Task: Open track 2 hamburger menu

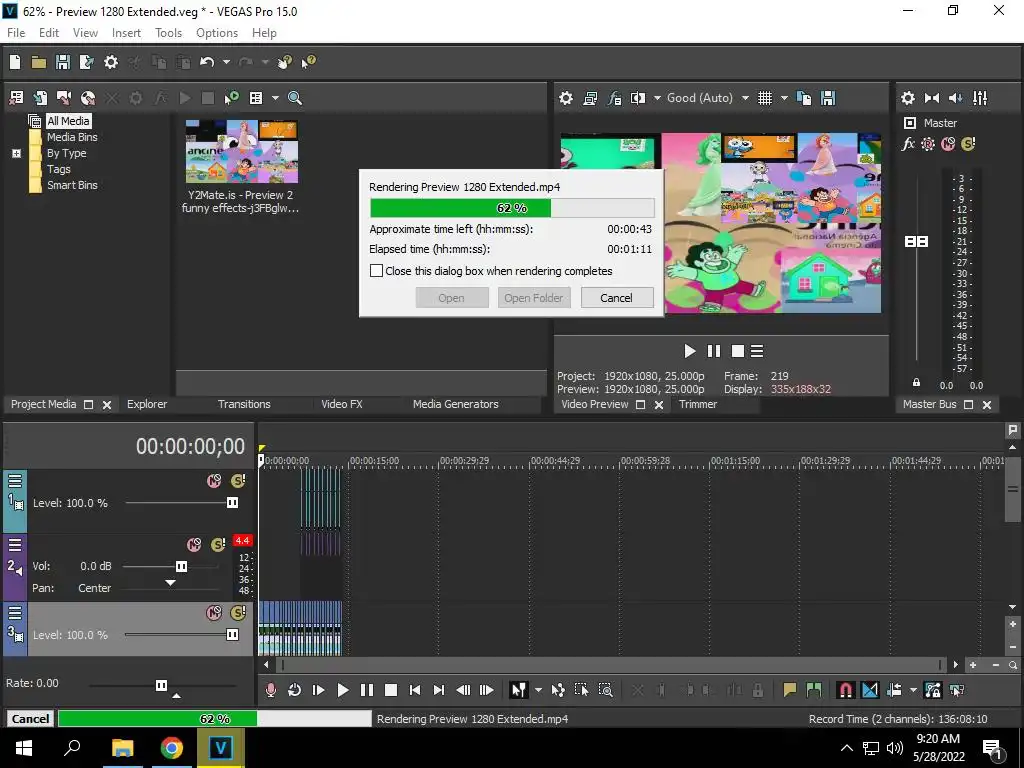Action: [15, 545]
